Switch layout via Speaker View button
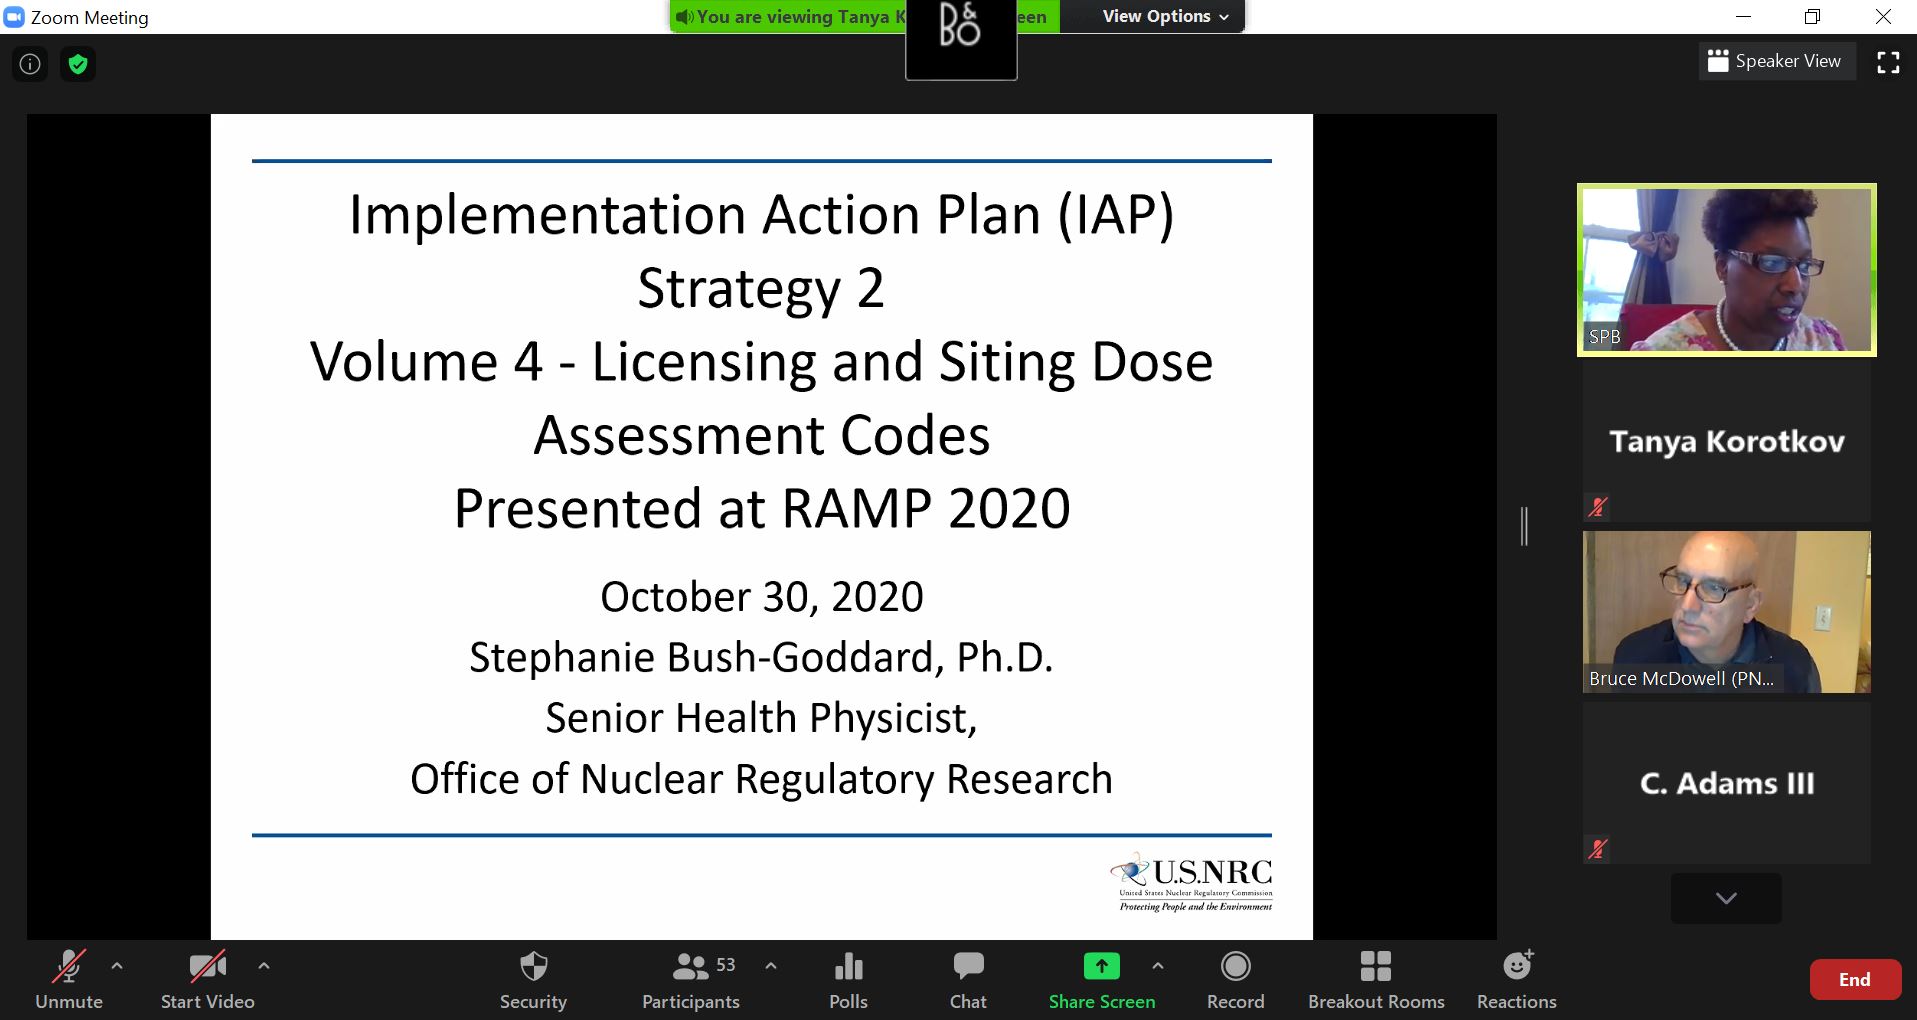 pyautogui.click(x=1776, y=61)
